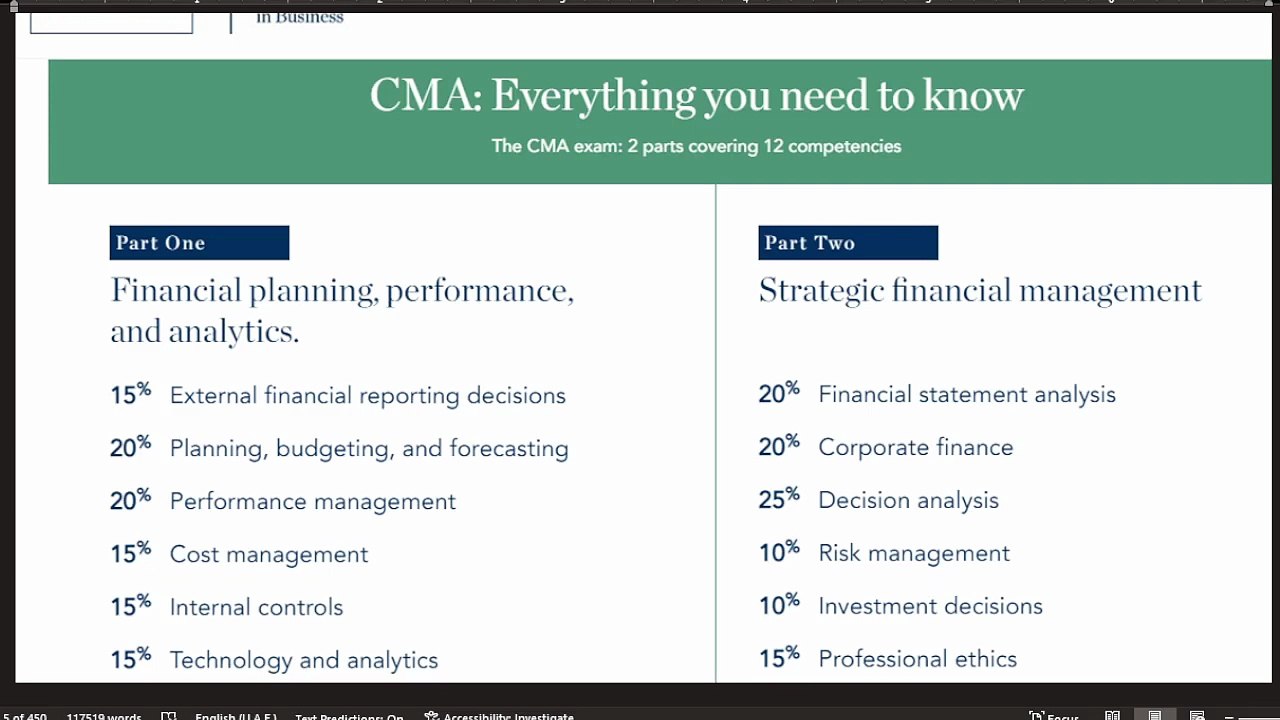1280x720 pixels.
Task: Click the Part Two label box
Action: coord(848,243)
